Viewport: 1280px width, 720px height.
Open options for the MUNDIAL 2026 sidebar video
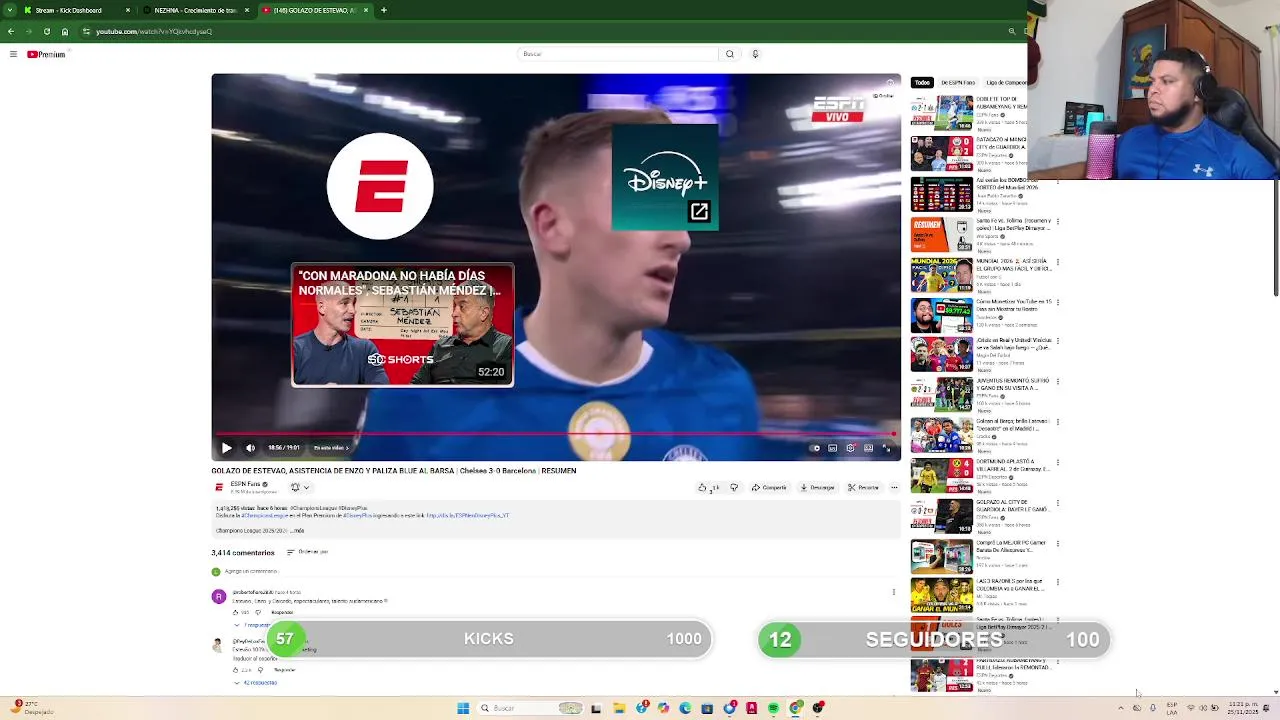(1057, 262)
